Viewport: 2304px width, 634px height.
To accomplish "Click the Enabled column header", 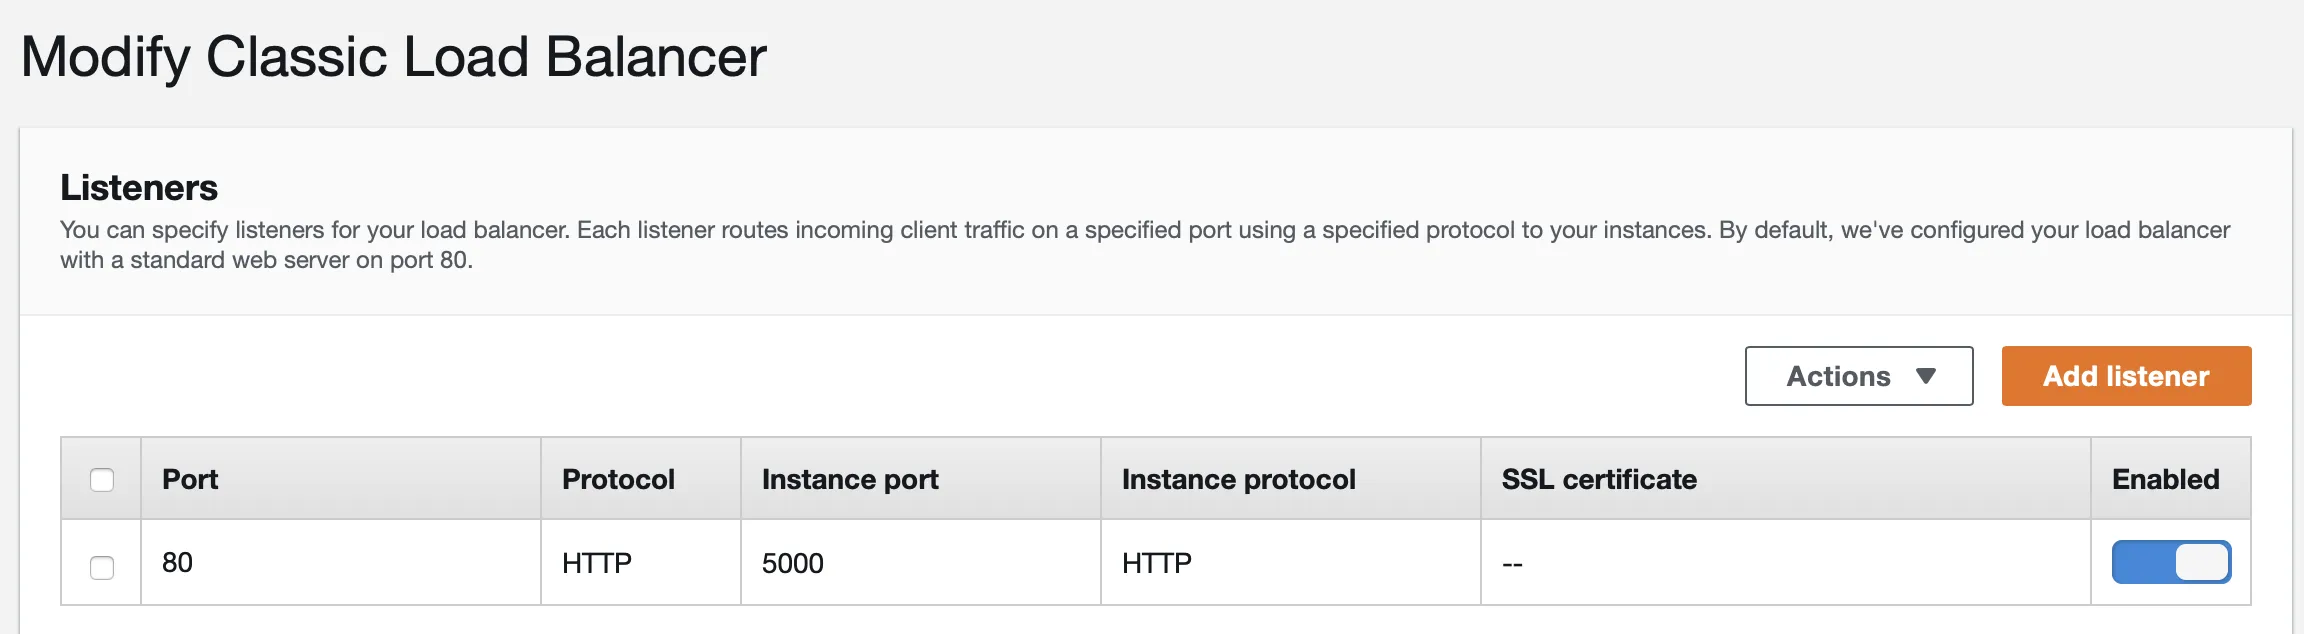I will coord(2165,480).
